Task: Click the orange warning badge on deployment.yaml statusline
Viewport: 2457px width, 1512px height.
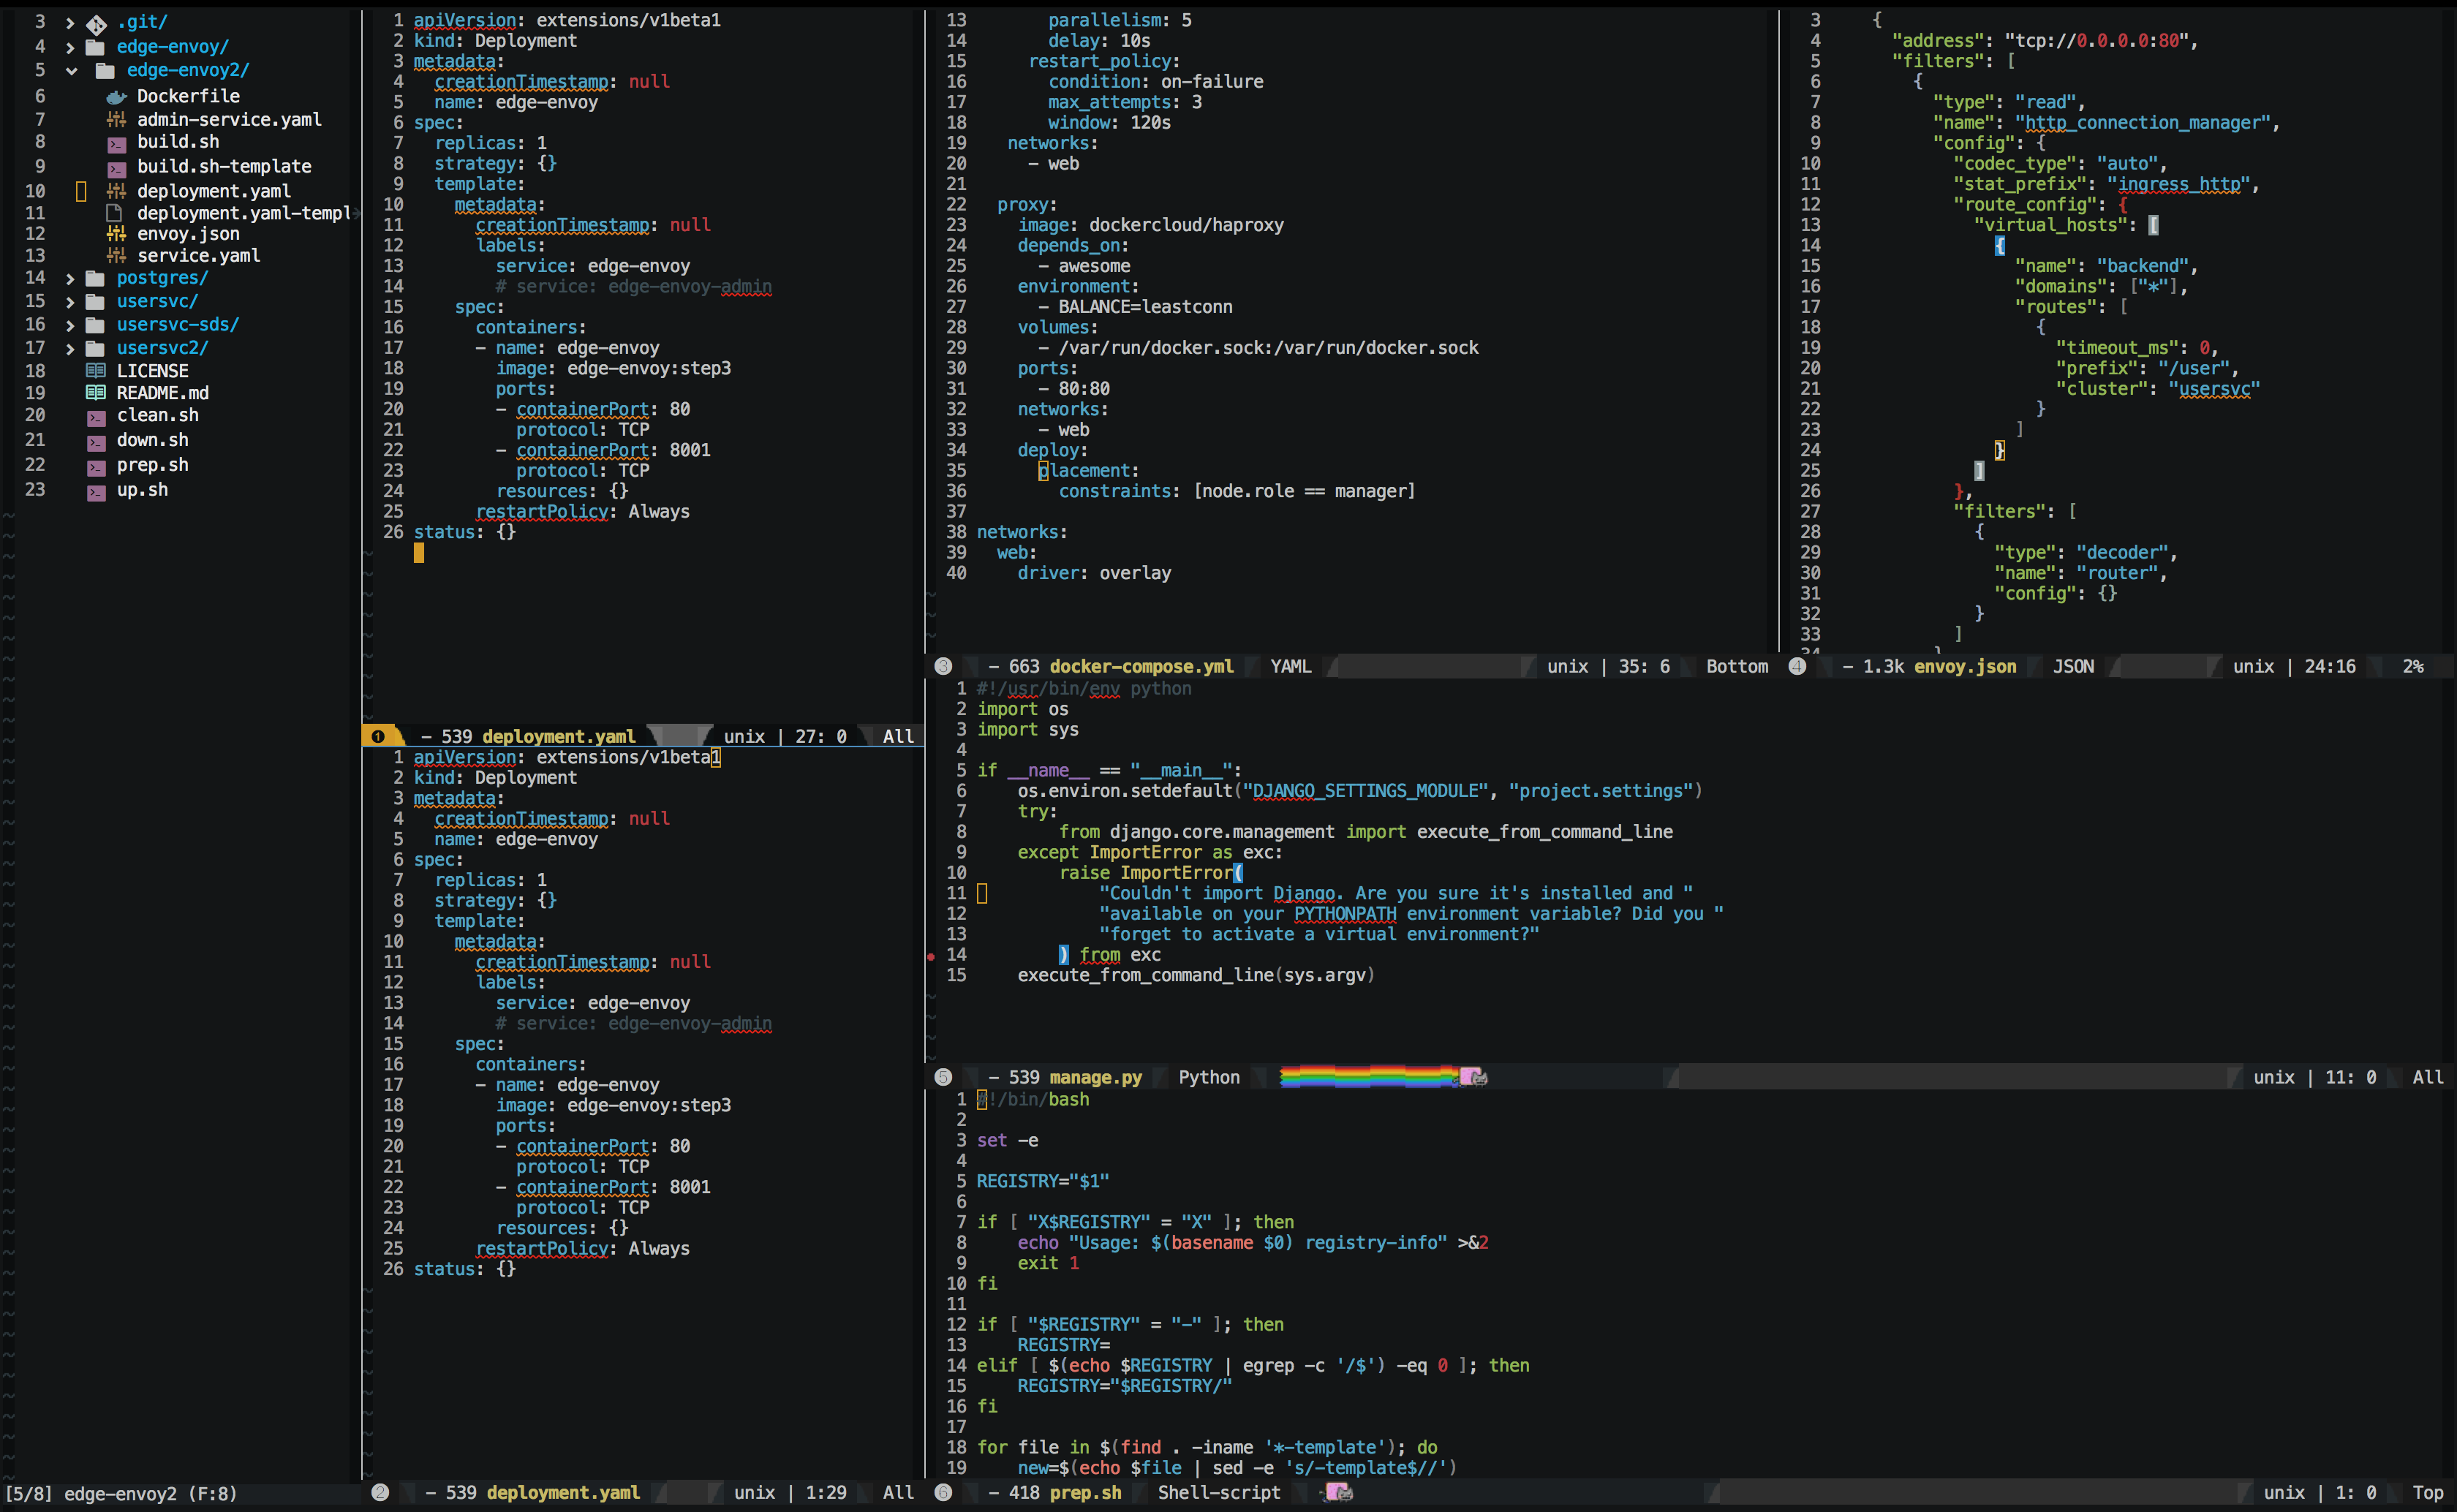Action: point(378,736)
